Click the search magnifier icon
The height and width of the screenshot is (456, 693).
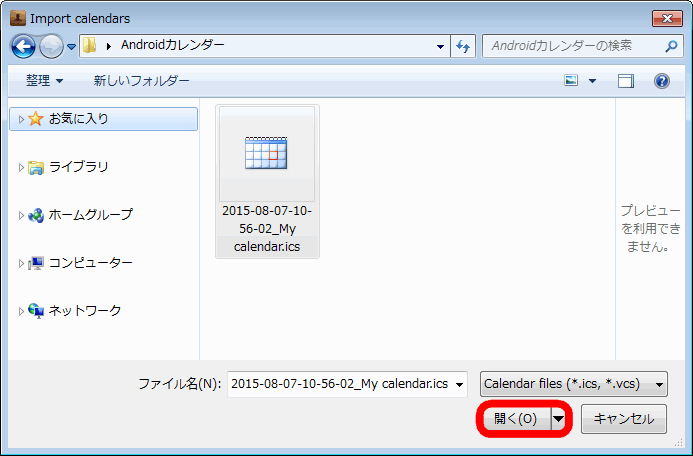671,46
